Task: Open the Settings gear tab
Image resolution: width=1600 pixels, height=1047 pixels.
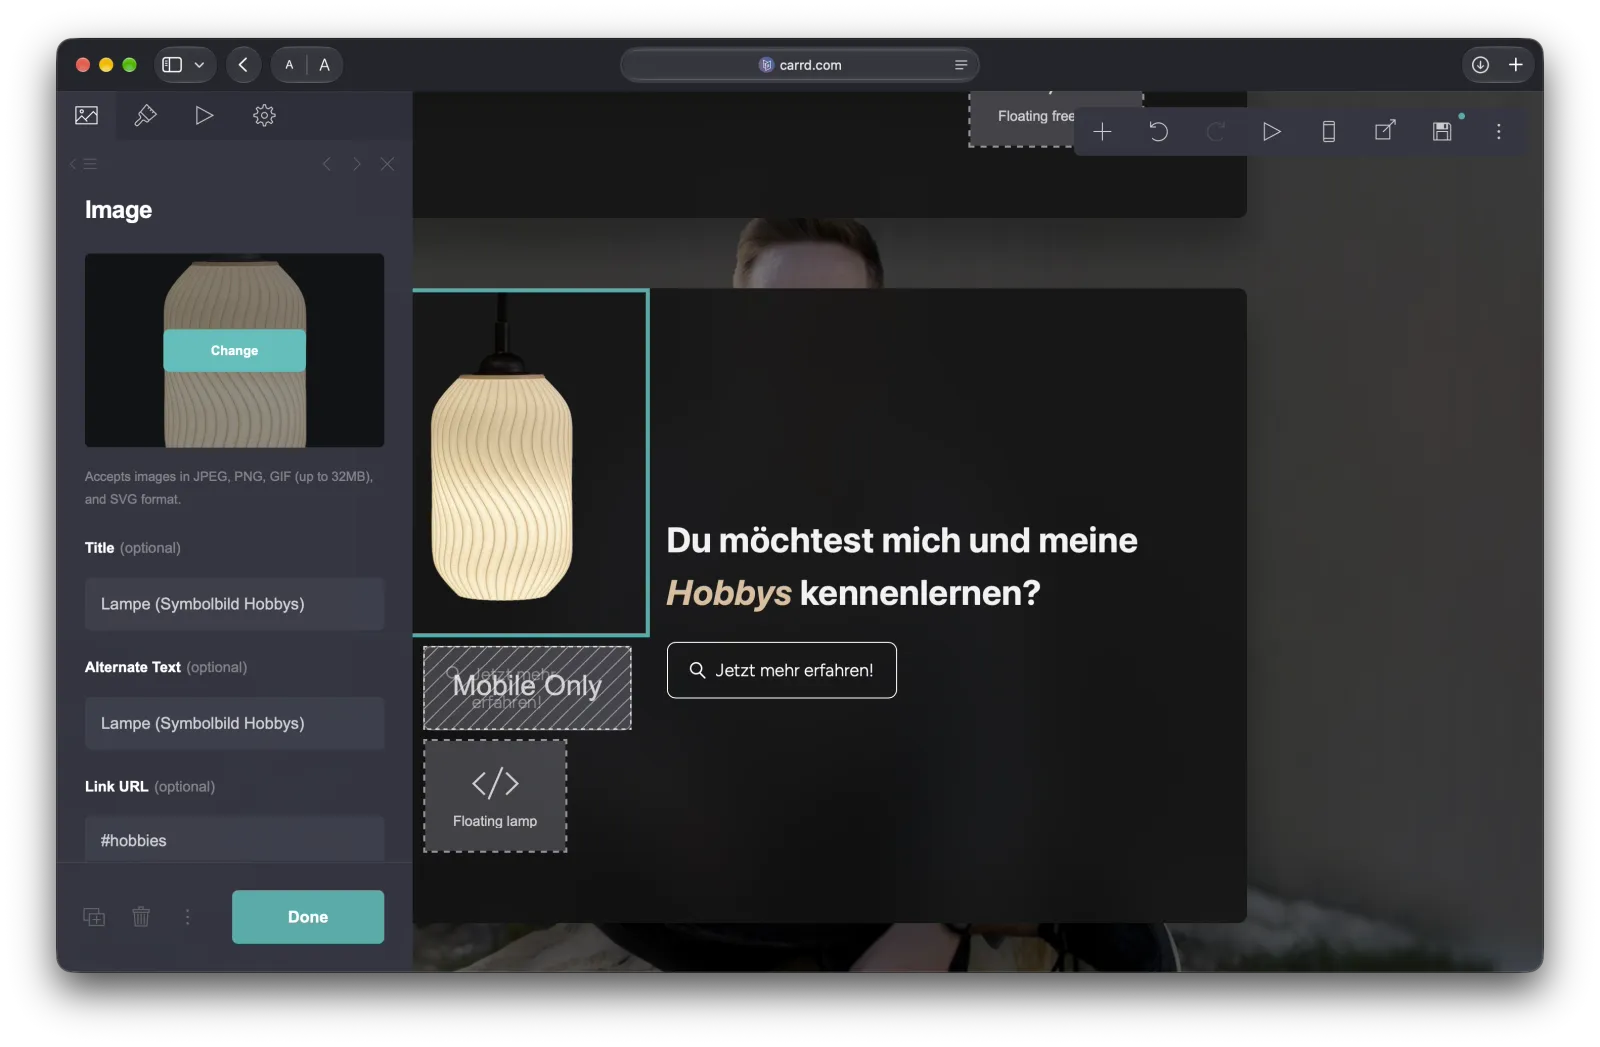Action: coord(264,116)
